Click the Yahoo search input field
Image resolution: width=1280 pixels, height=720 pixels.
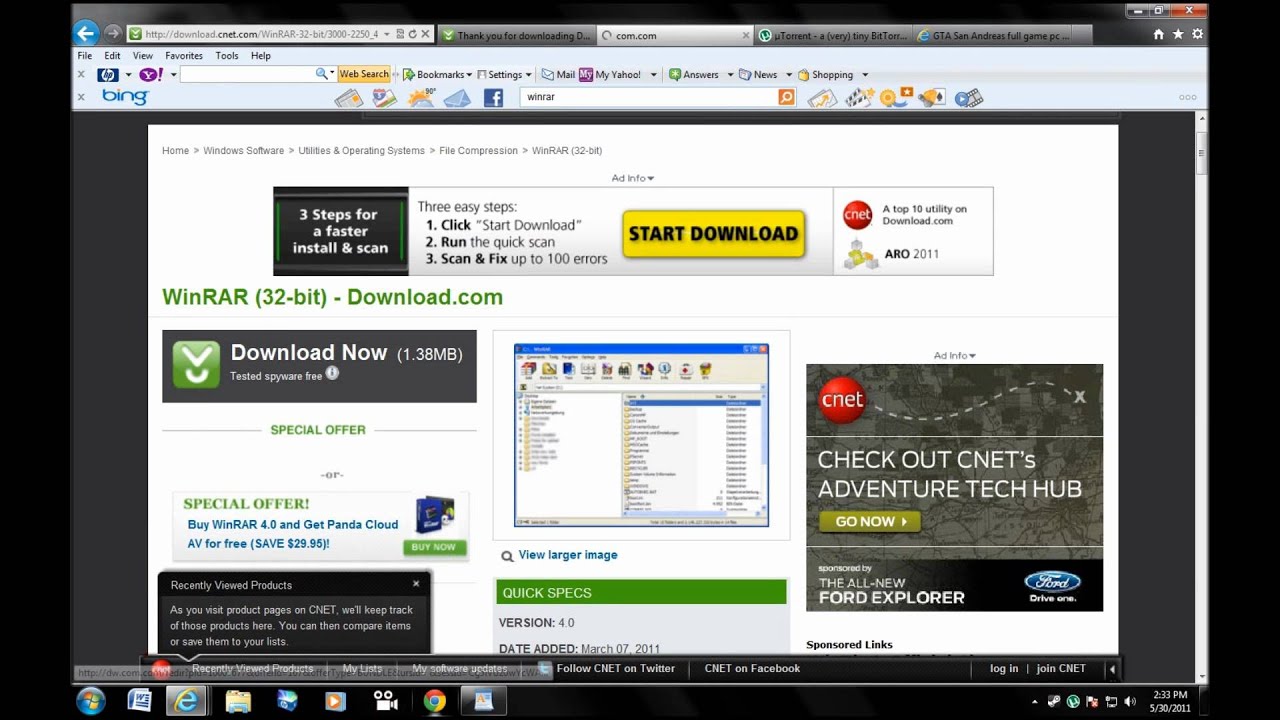(x=248, y=74)
